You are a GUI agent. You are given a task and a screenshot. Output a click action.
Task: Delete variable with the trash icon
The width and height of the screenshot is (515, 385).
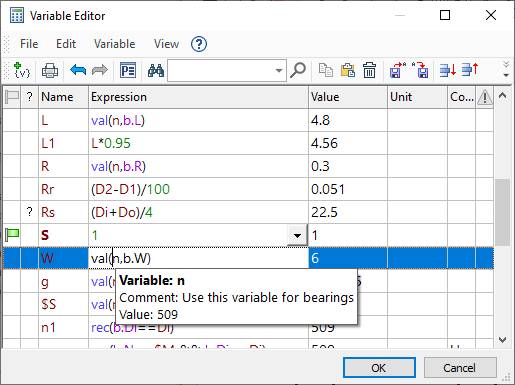(x=369, y=70)
